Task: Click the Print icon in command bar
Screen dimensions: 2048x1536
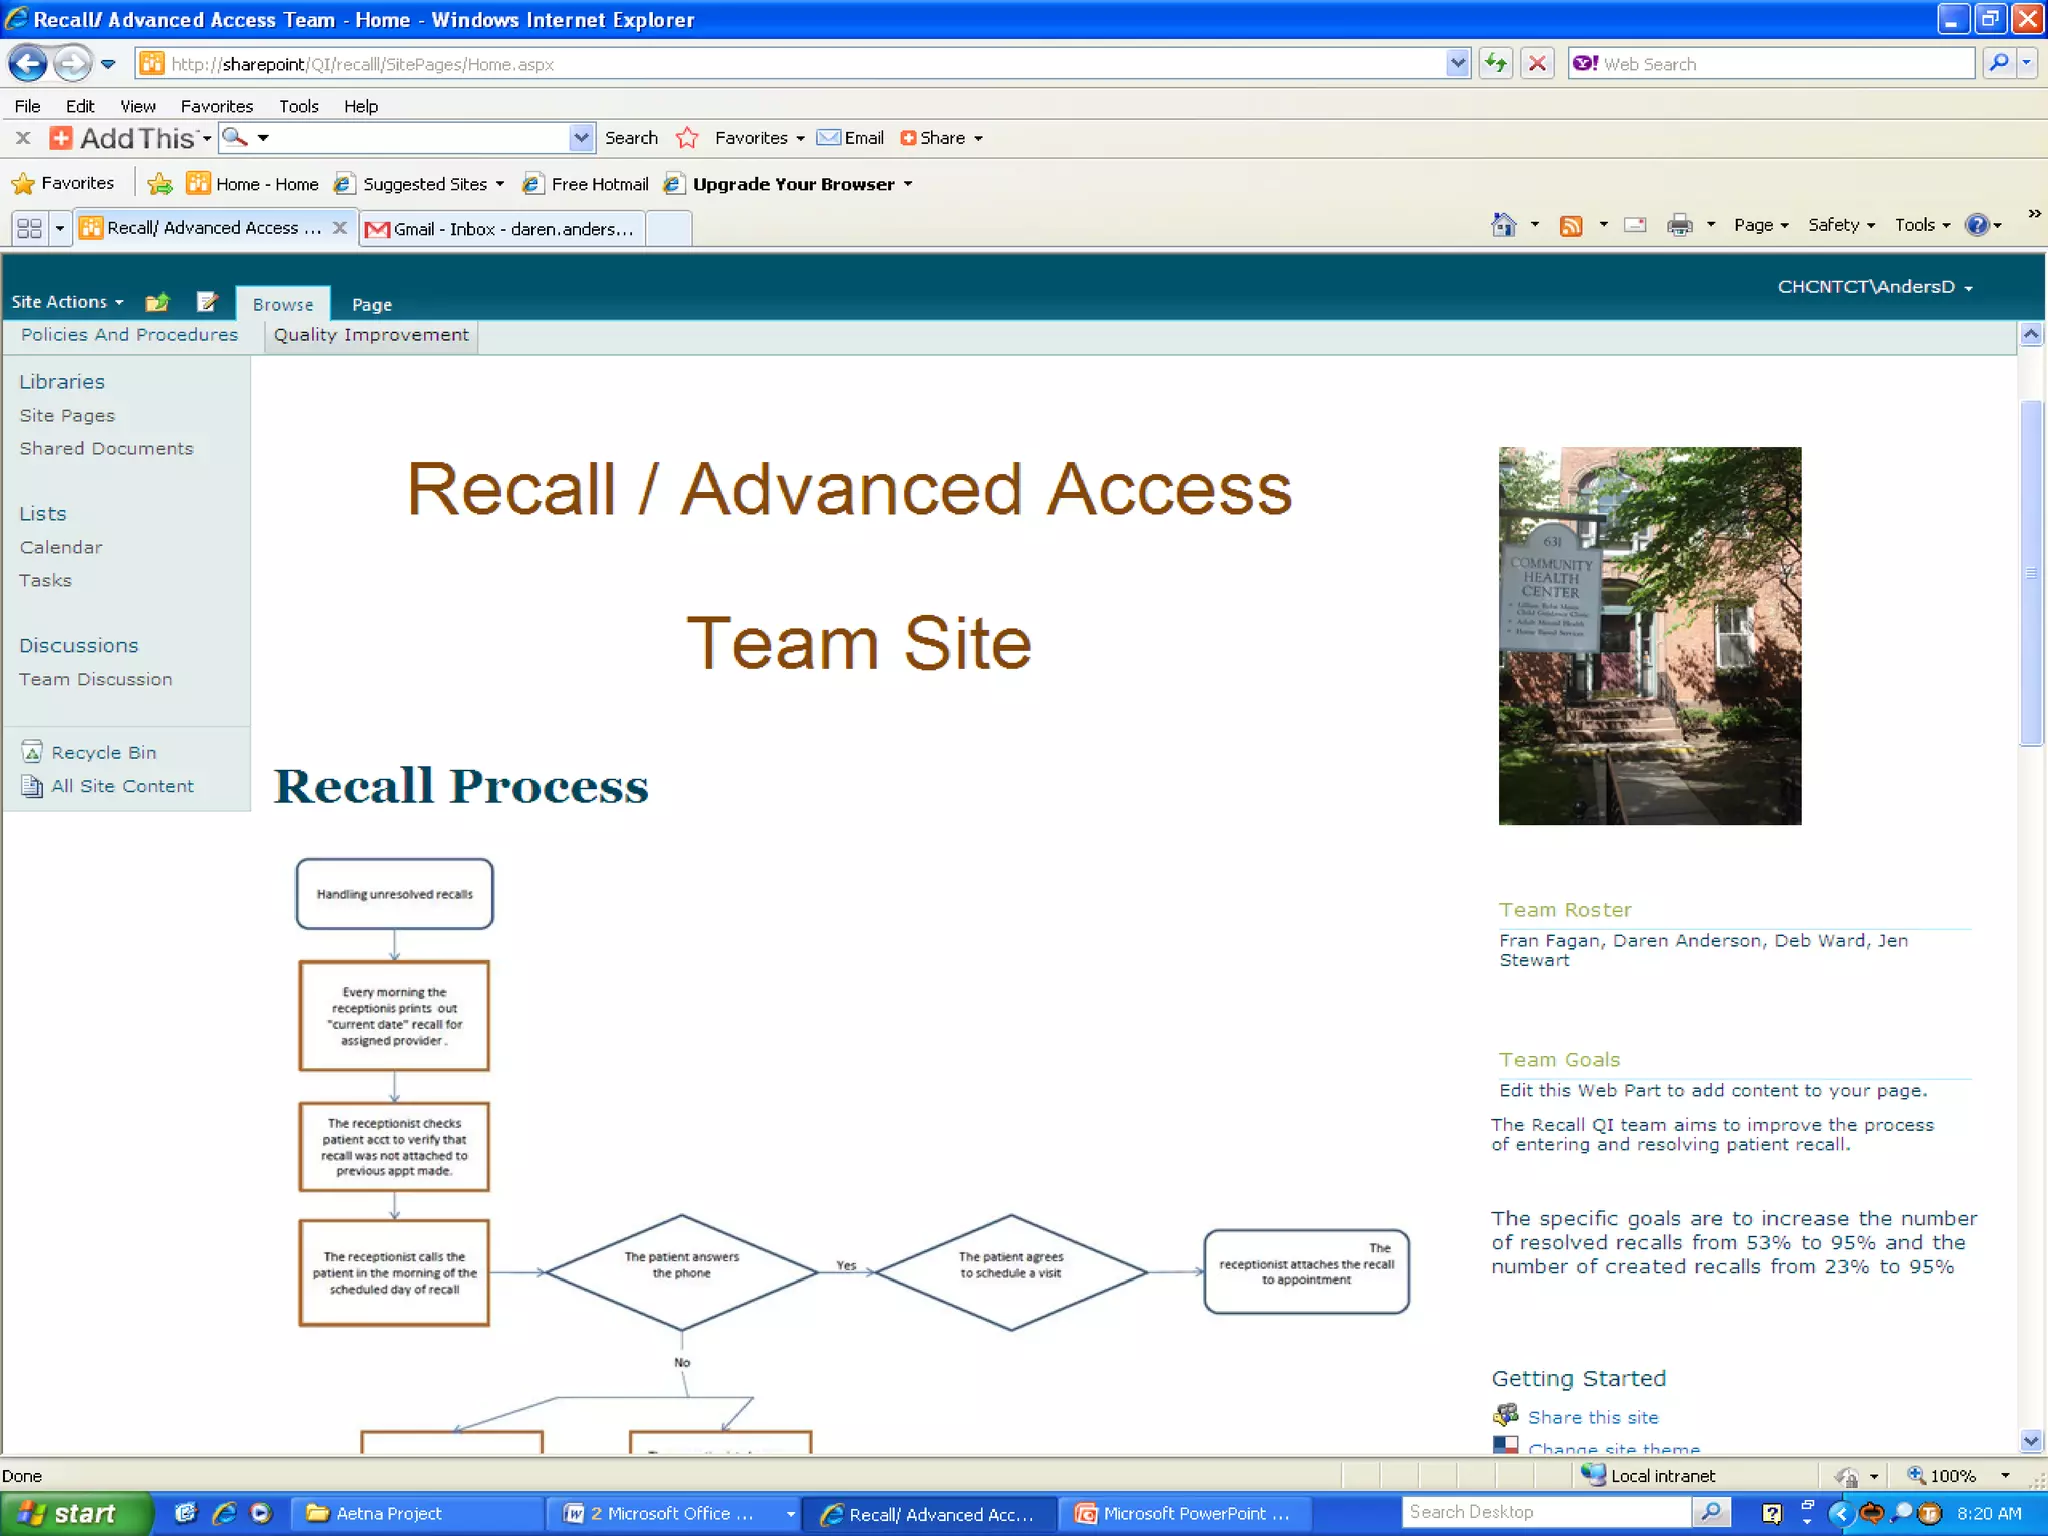Action: click(1679, 226)
